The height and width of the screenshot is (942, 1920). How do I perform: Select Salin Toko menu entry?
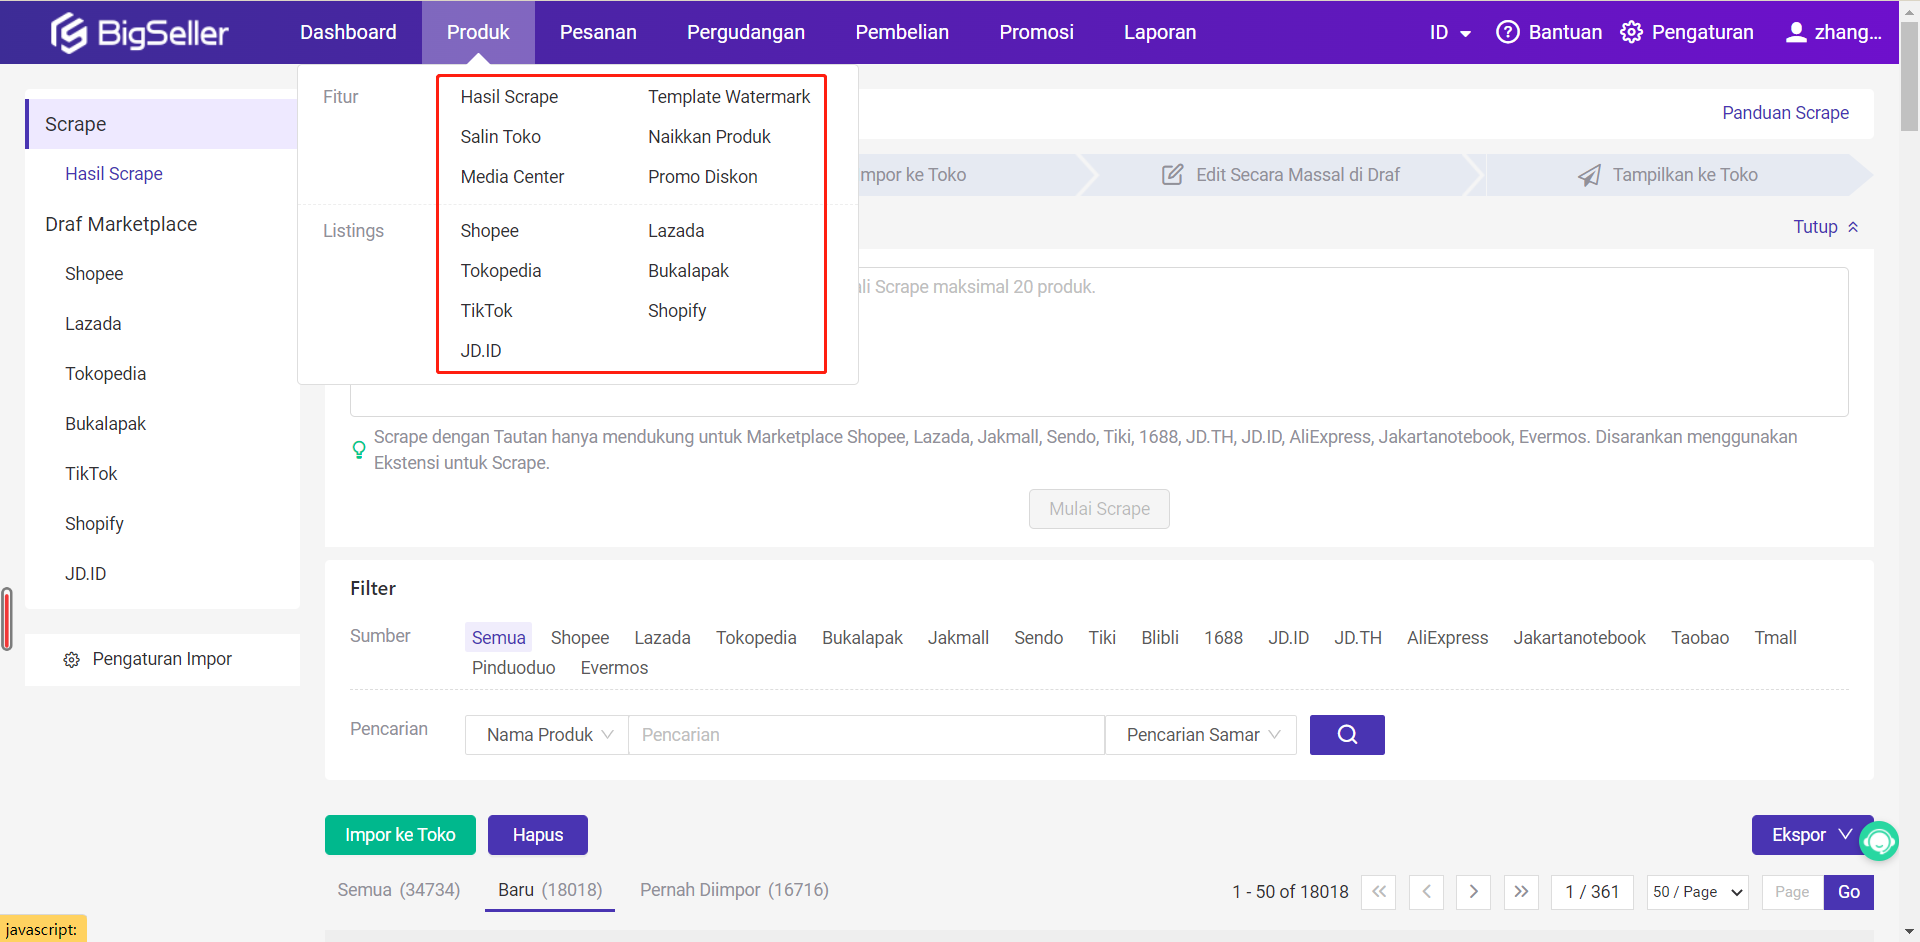[500, 137]
